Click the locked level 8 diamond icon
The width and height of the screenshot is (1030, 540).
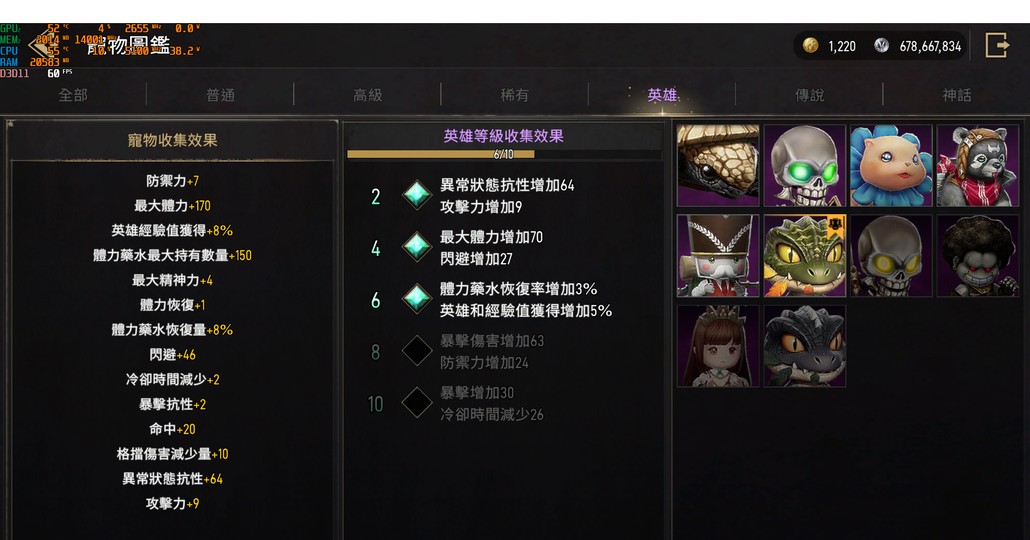coord(416,351)
